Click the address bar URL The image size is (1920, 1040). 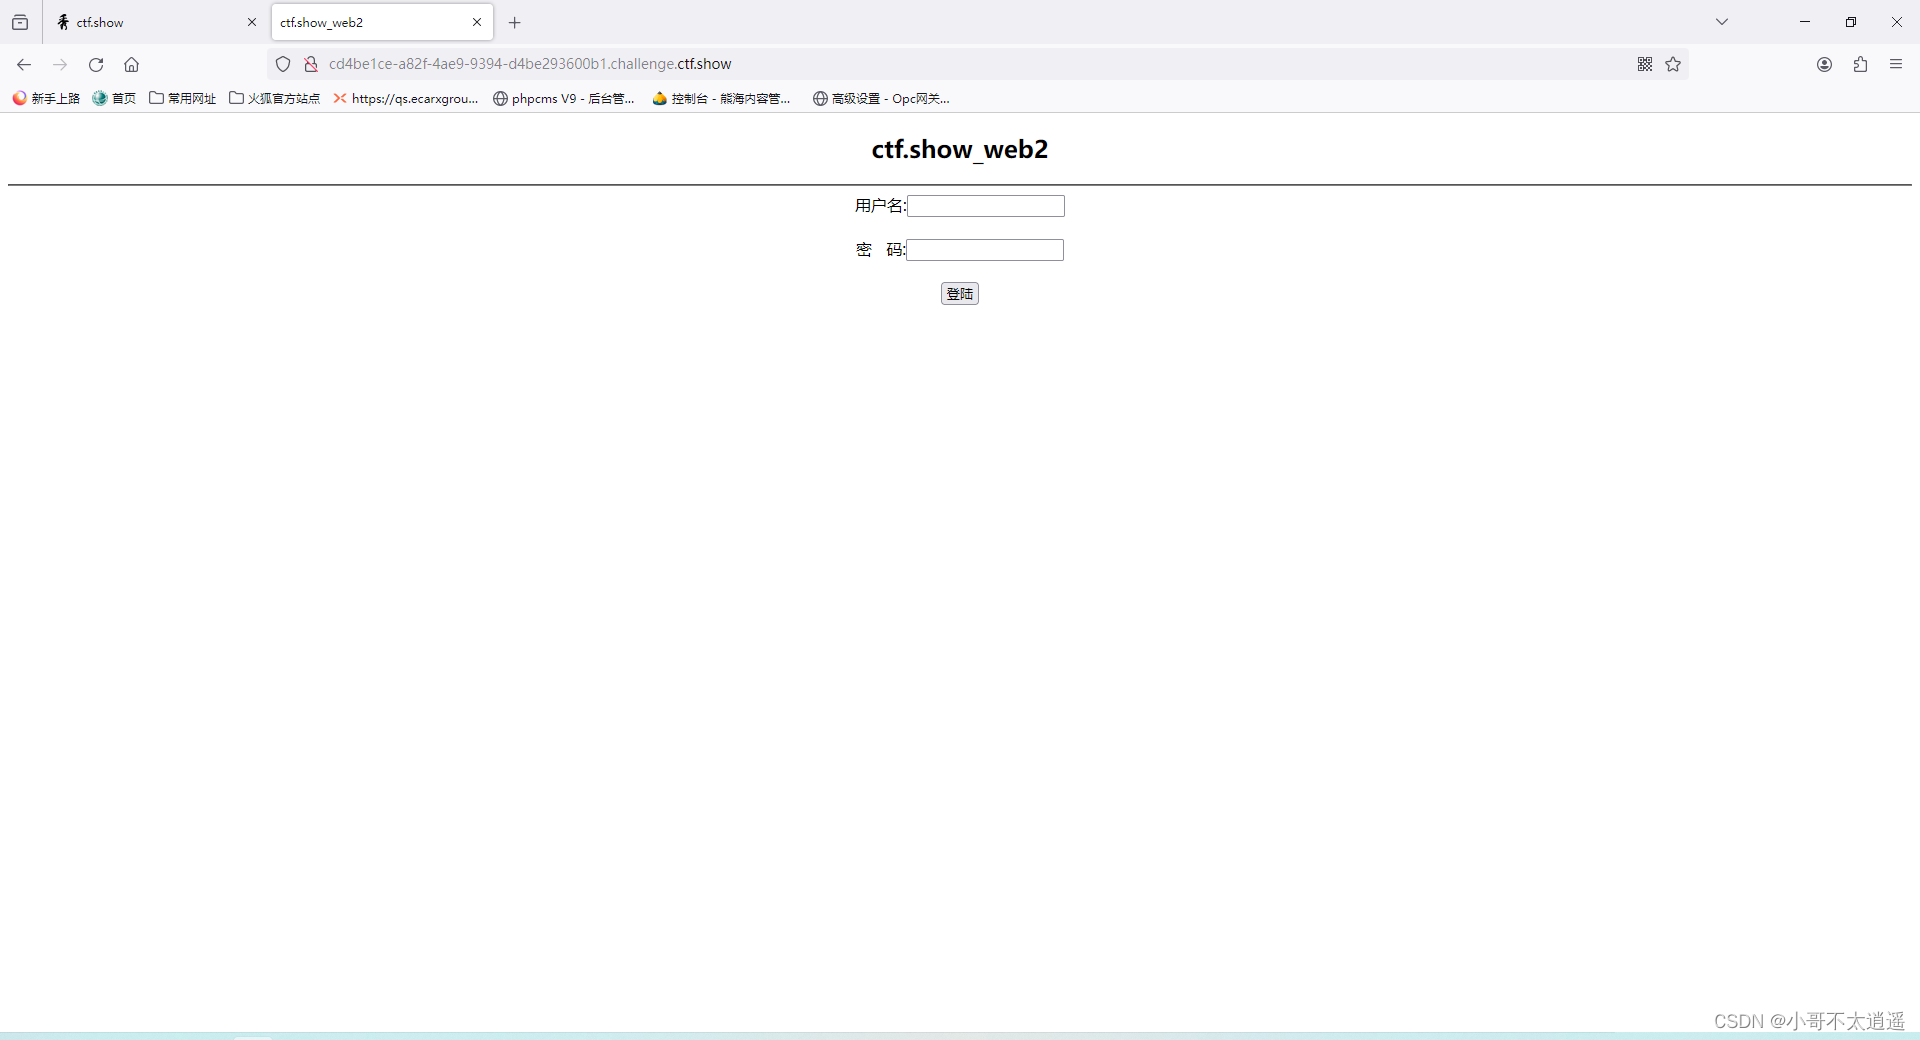coord(530,64)
